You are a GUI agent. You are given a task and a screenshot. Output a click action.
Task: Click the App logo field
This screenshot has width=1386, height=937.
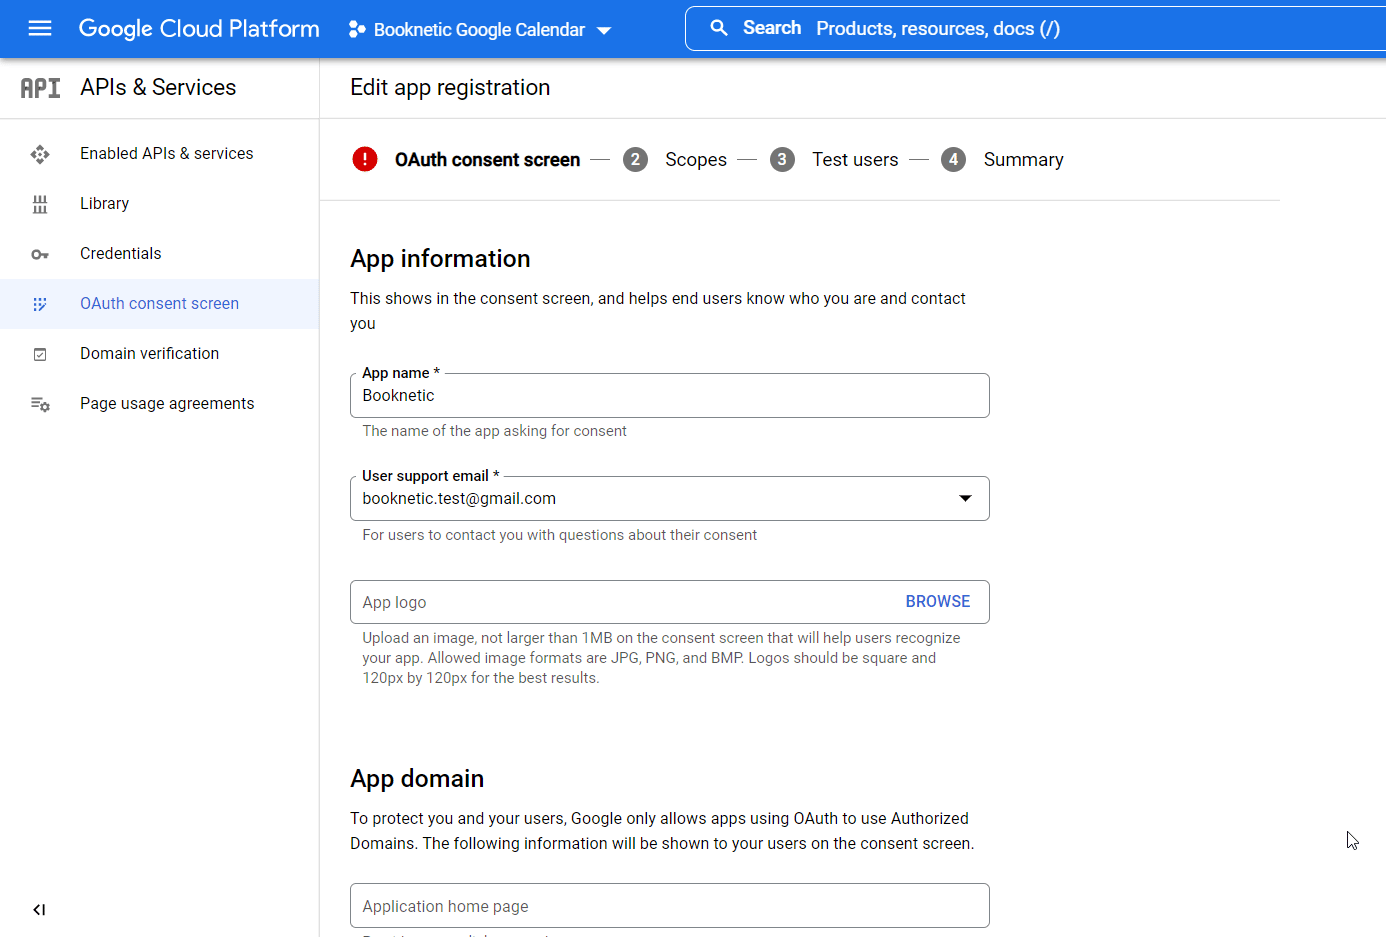click(x=670, y=602)
